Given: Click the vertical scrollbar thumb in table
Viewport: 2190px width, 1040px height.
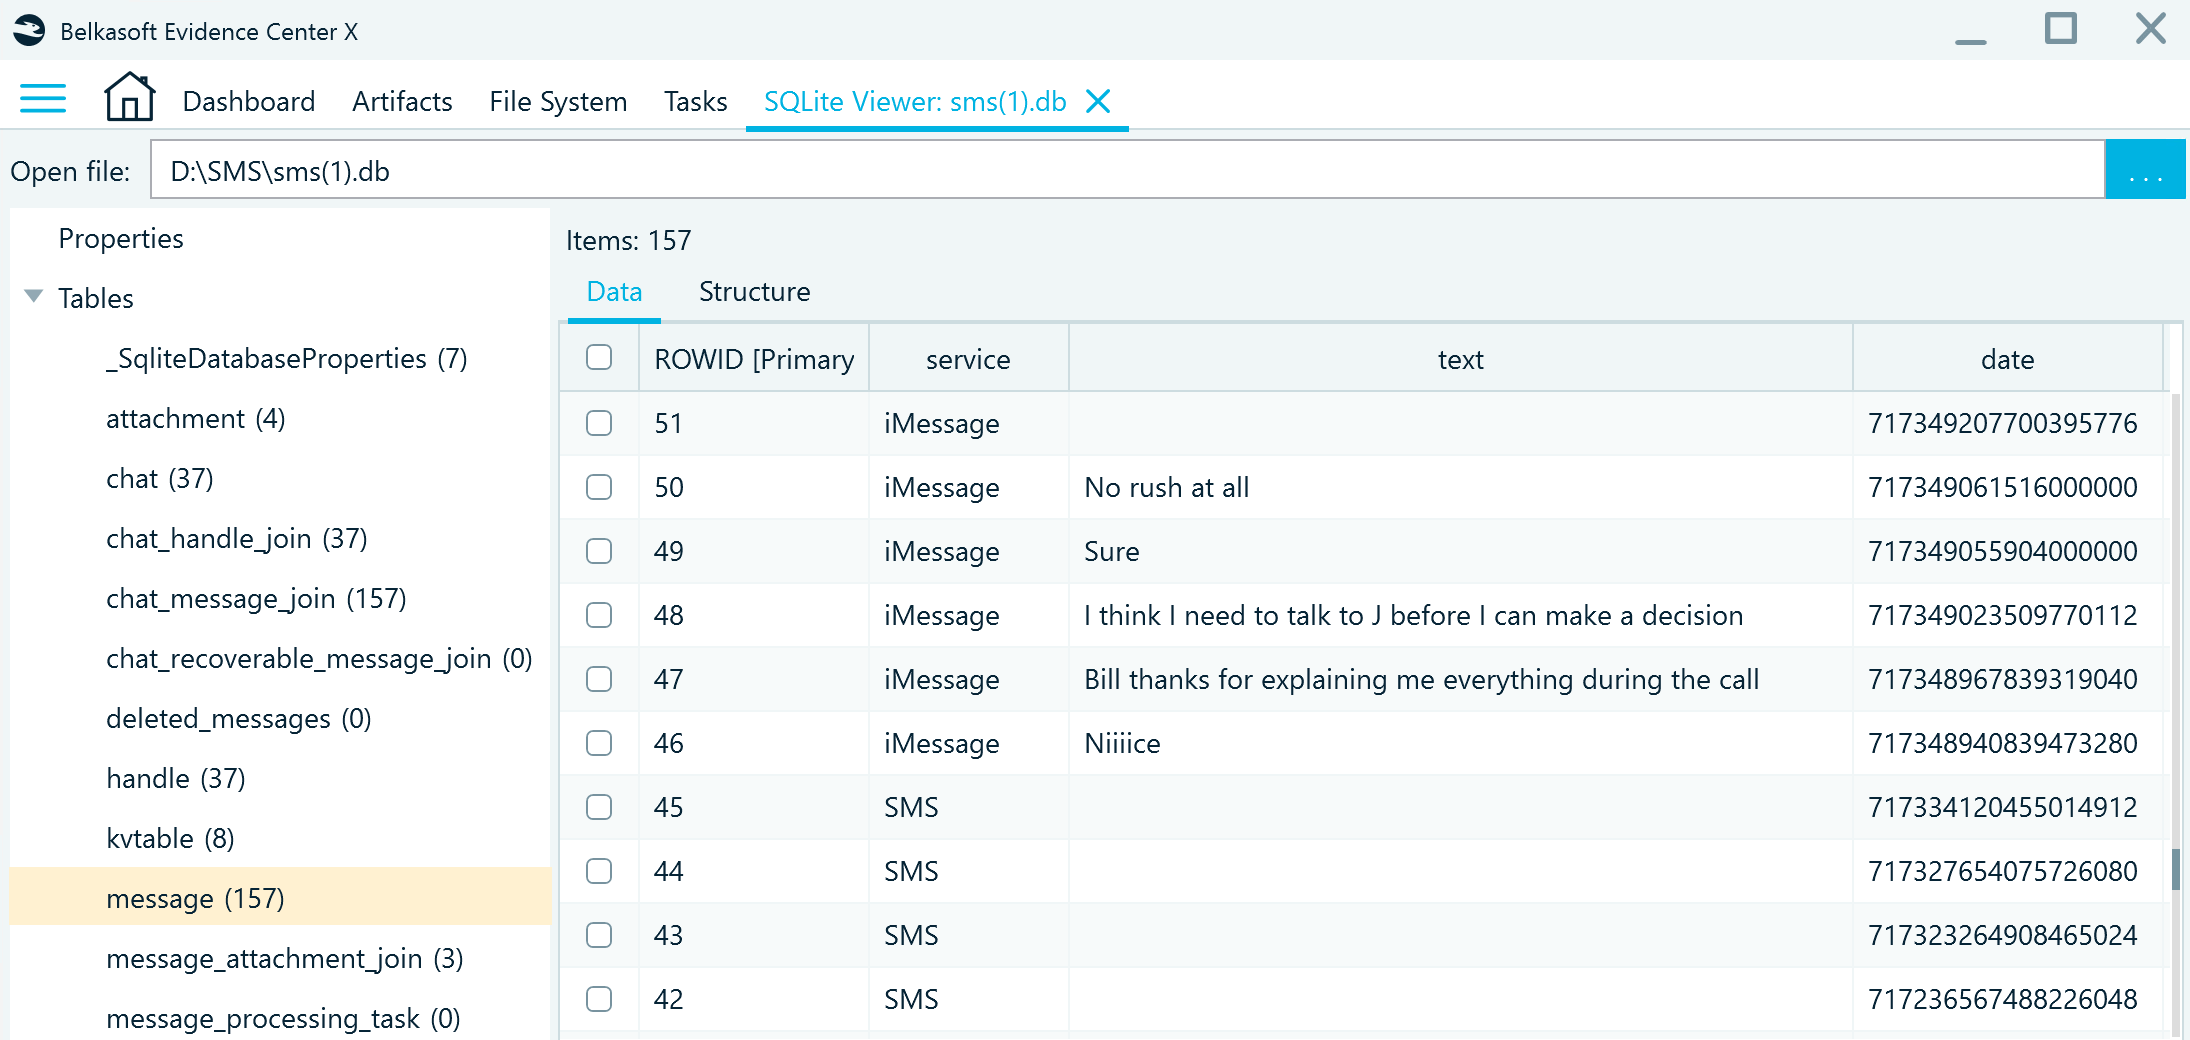Looking at the screenshot, I should (x=2175, y=869).
